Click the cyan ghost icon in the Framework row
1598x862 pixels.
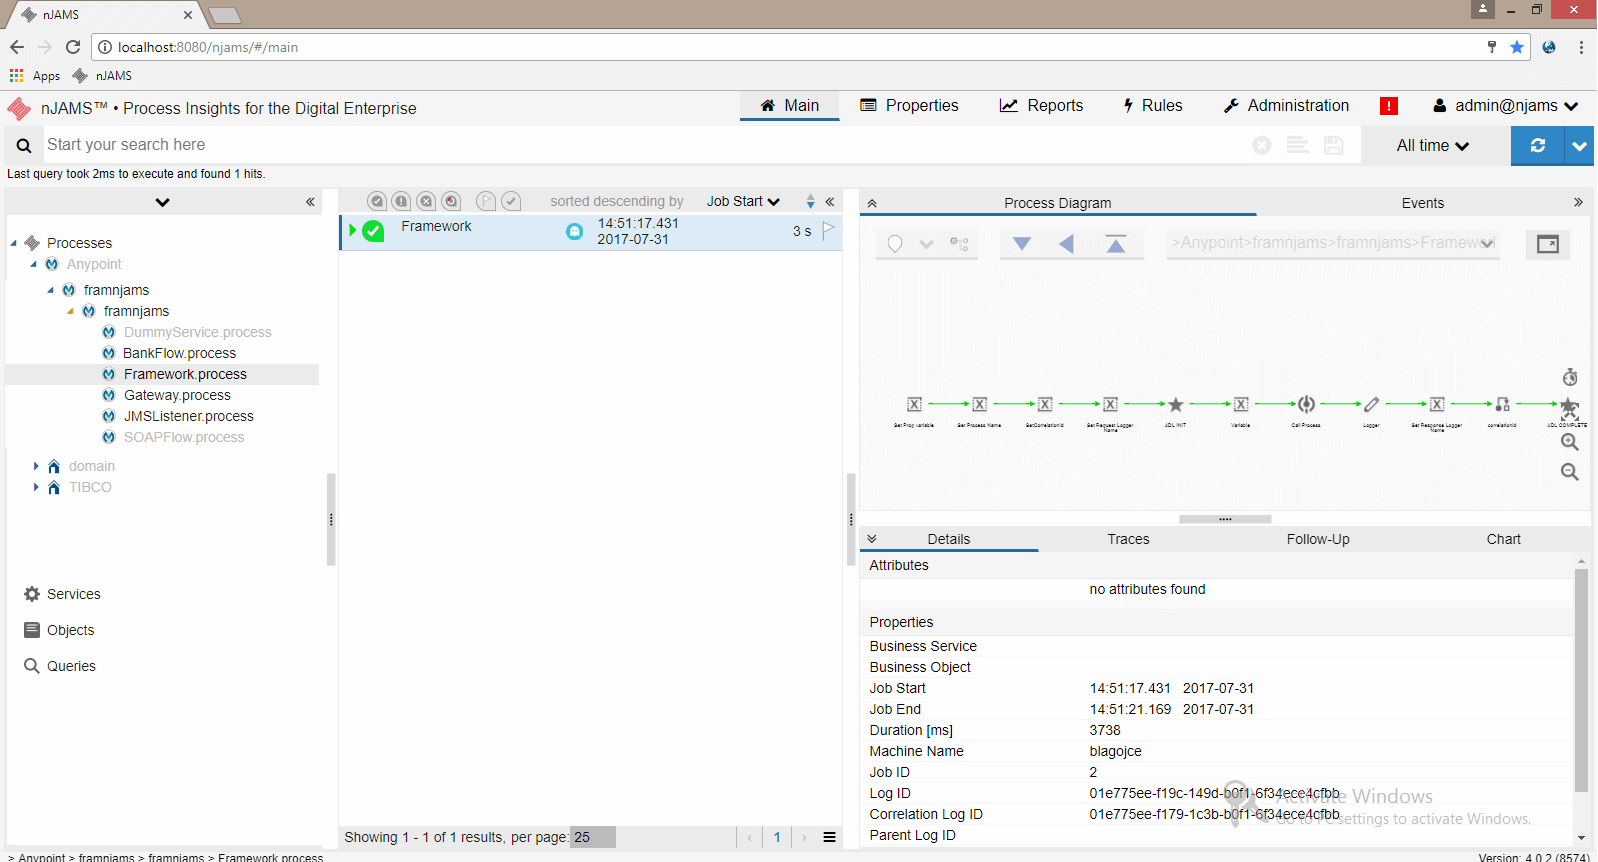pyautogui.click(x=574, y=231)
